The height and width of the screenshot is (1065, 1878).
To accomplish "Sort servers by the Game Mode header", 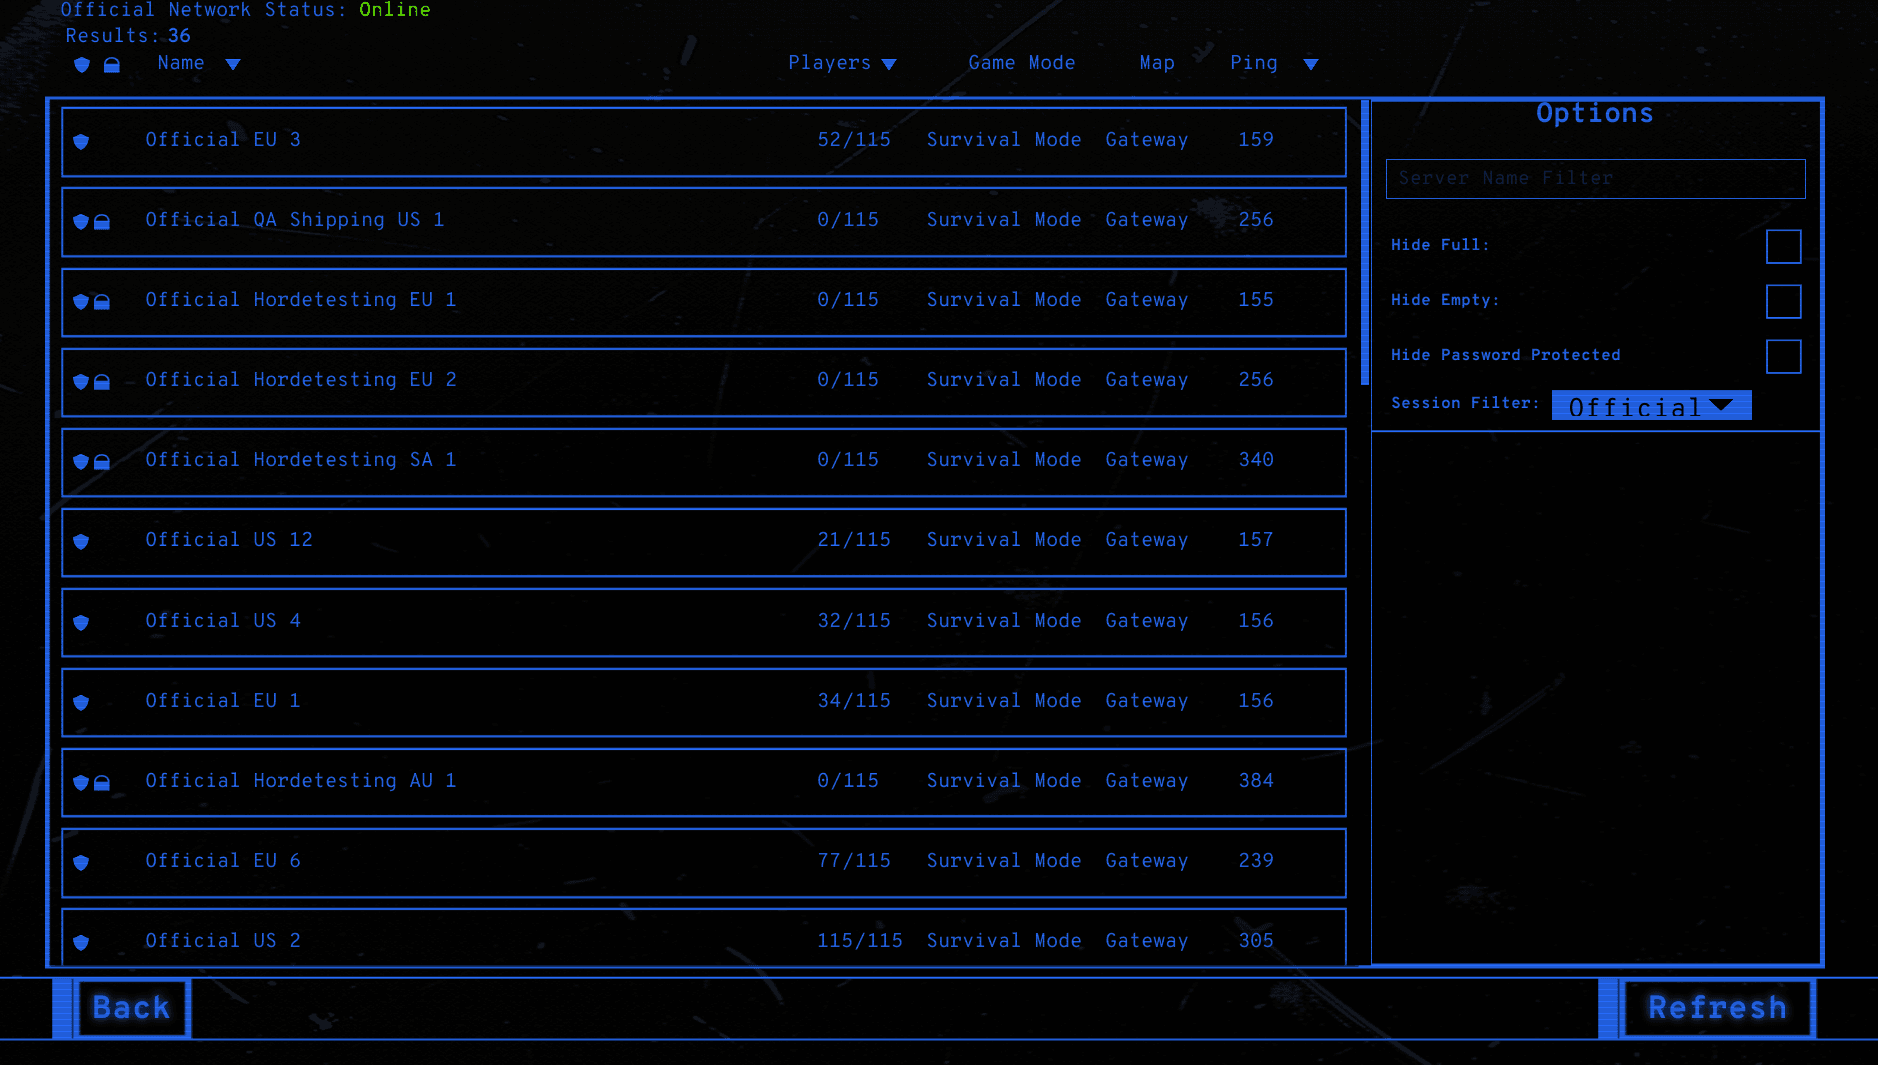I will [x=1021, y=63].
